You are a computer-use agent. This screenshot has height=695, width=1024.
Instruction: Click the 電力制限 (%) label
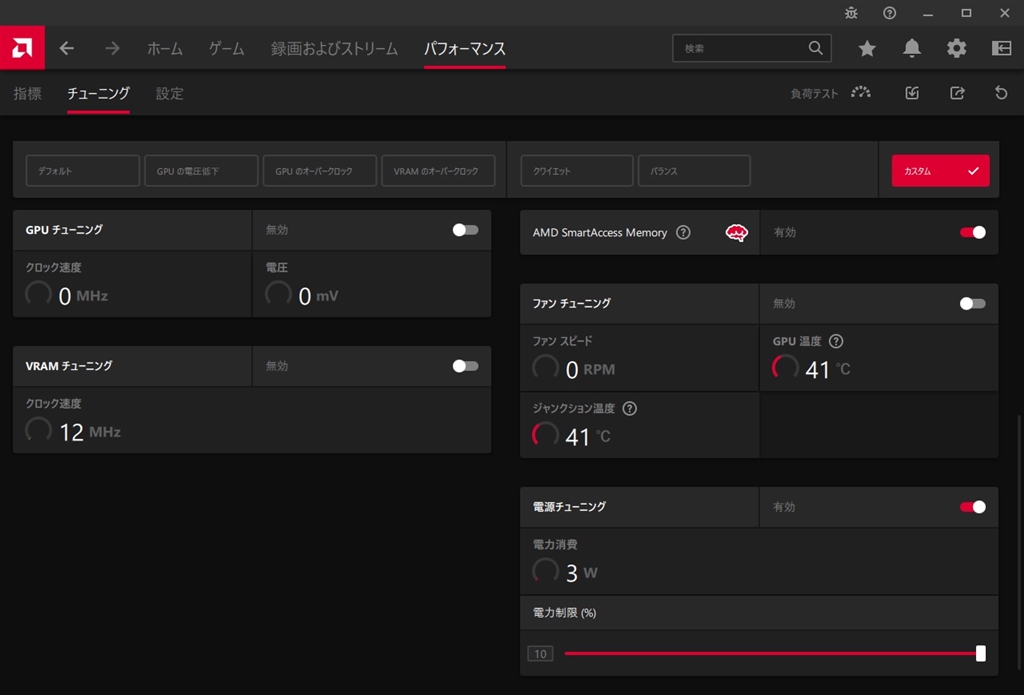click(x=564, y=613)
